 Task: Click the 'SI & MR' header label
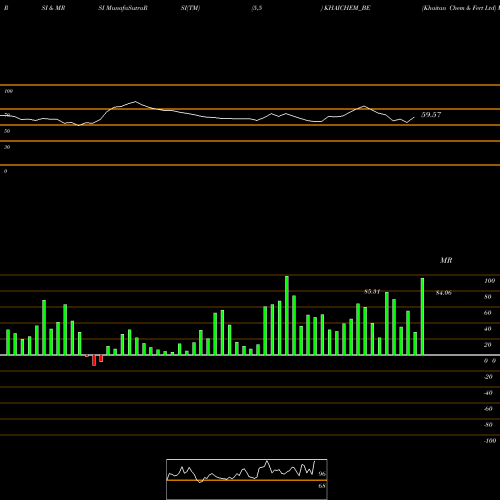53,8
